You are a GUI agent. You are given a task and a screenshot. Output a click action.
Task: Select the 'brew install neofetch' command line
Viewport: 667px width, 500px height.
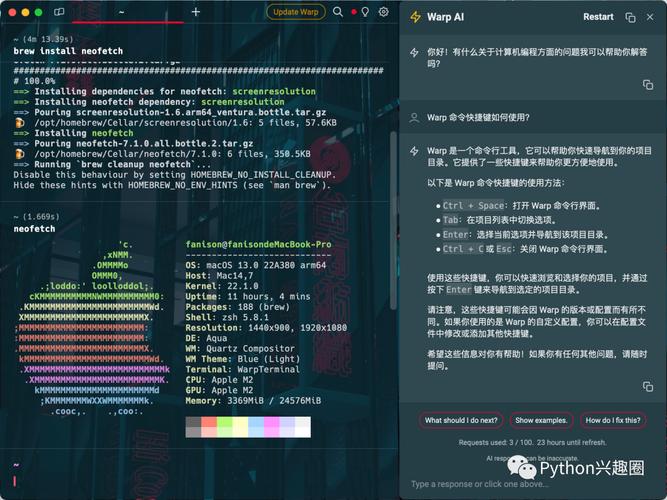click(x=68, y=51)
